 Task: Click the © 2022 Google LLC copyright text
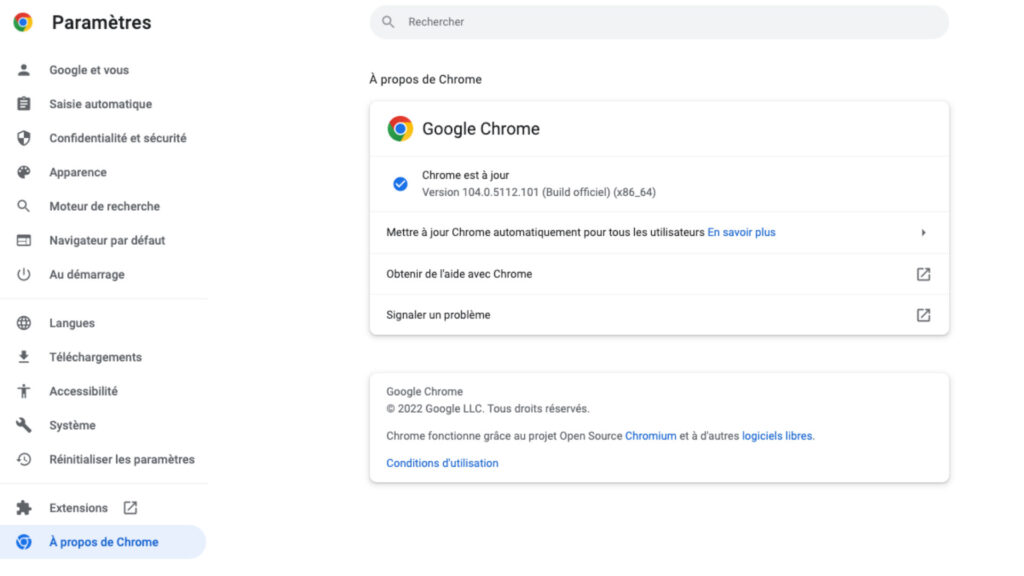click(488, 408)
